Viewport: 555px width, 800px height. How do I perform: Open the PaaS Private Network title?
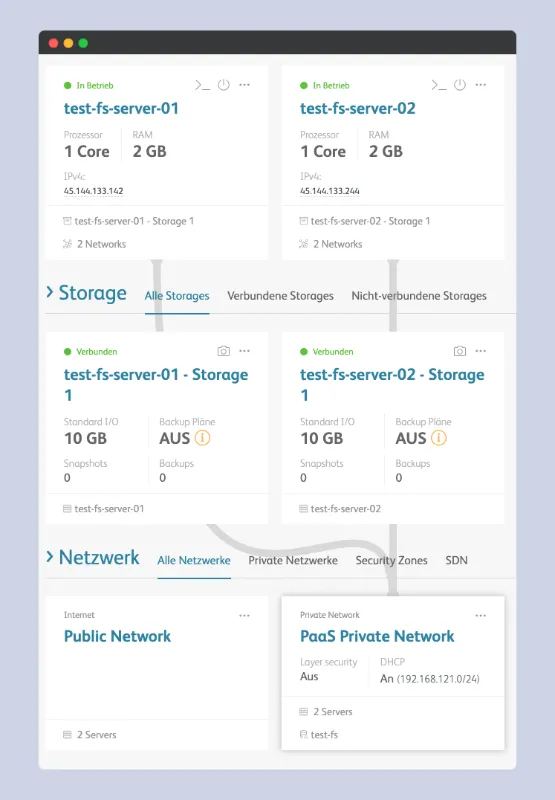[x=377, y=636]
